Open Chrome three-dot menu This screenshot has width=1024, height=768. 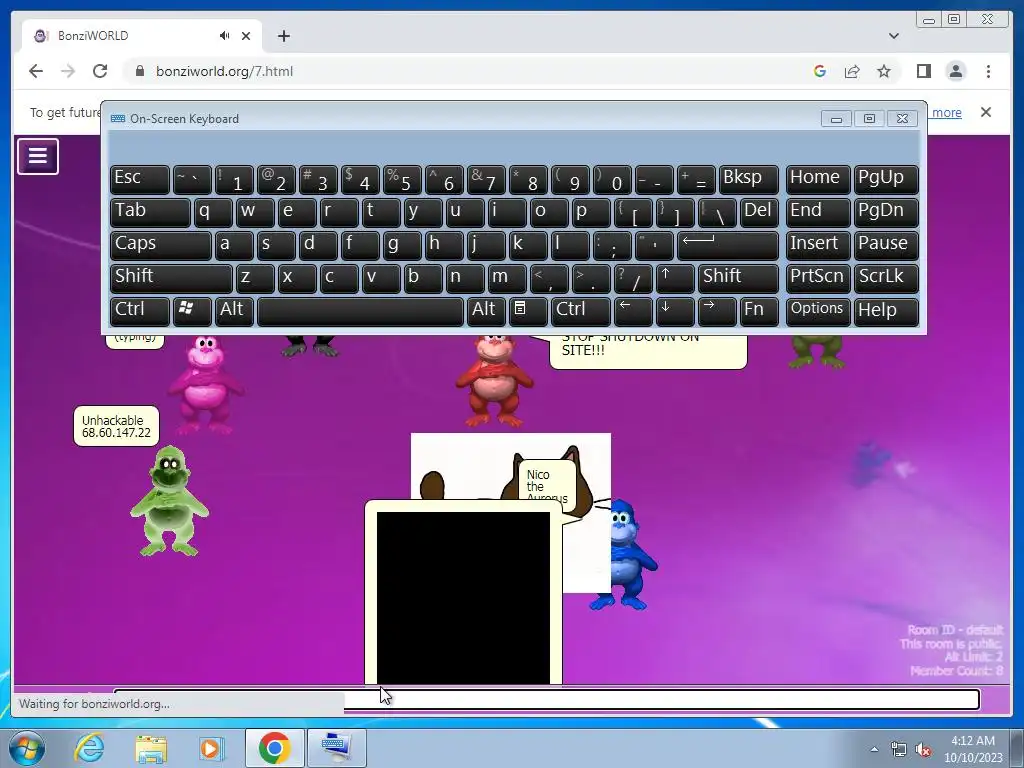click(x=988, y=71)
